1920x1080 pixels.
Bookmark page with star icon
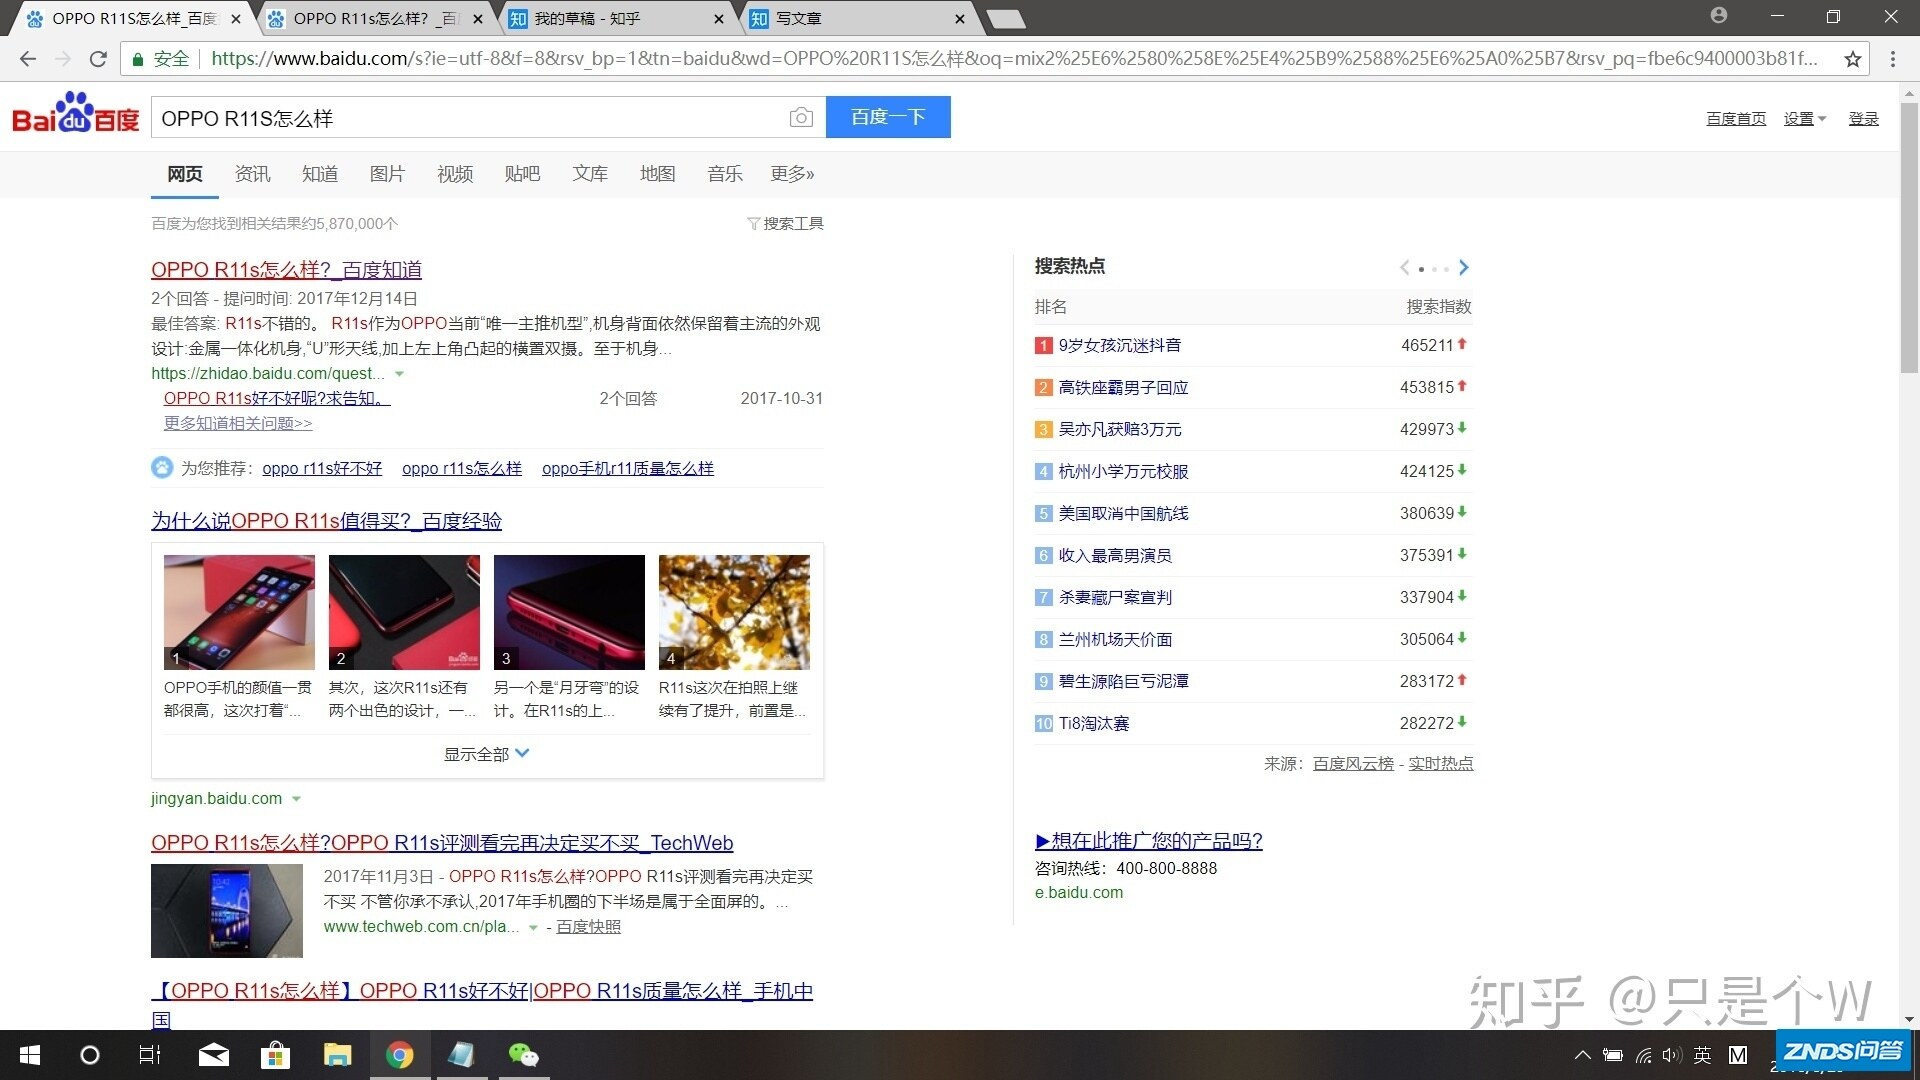point(1853,59)
